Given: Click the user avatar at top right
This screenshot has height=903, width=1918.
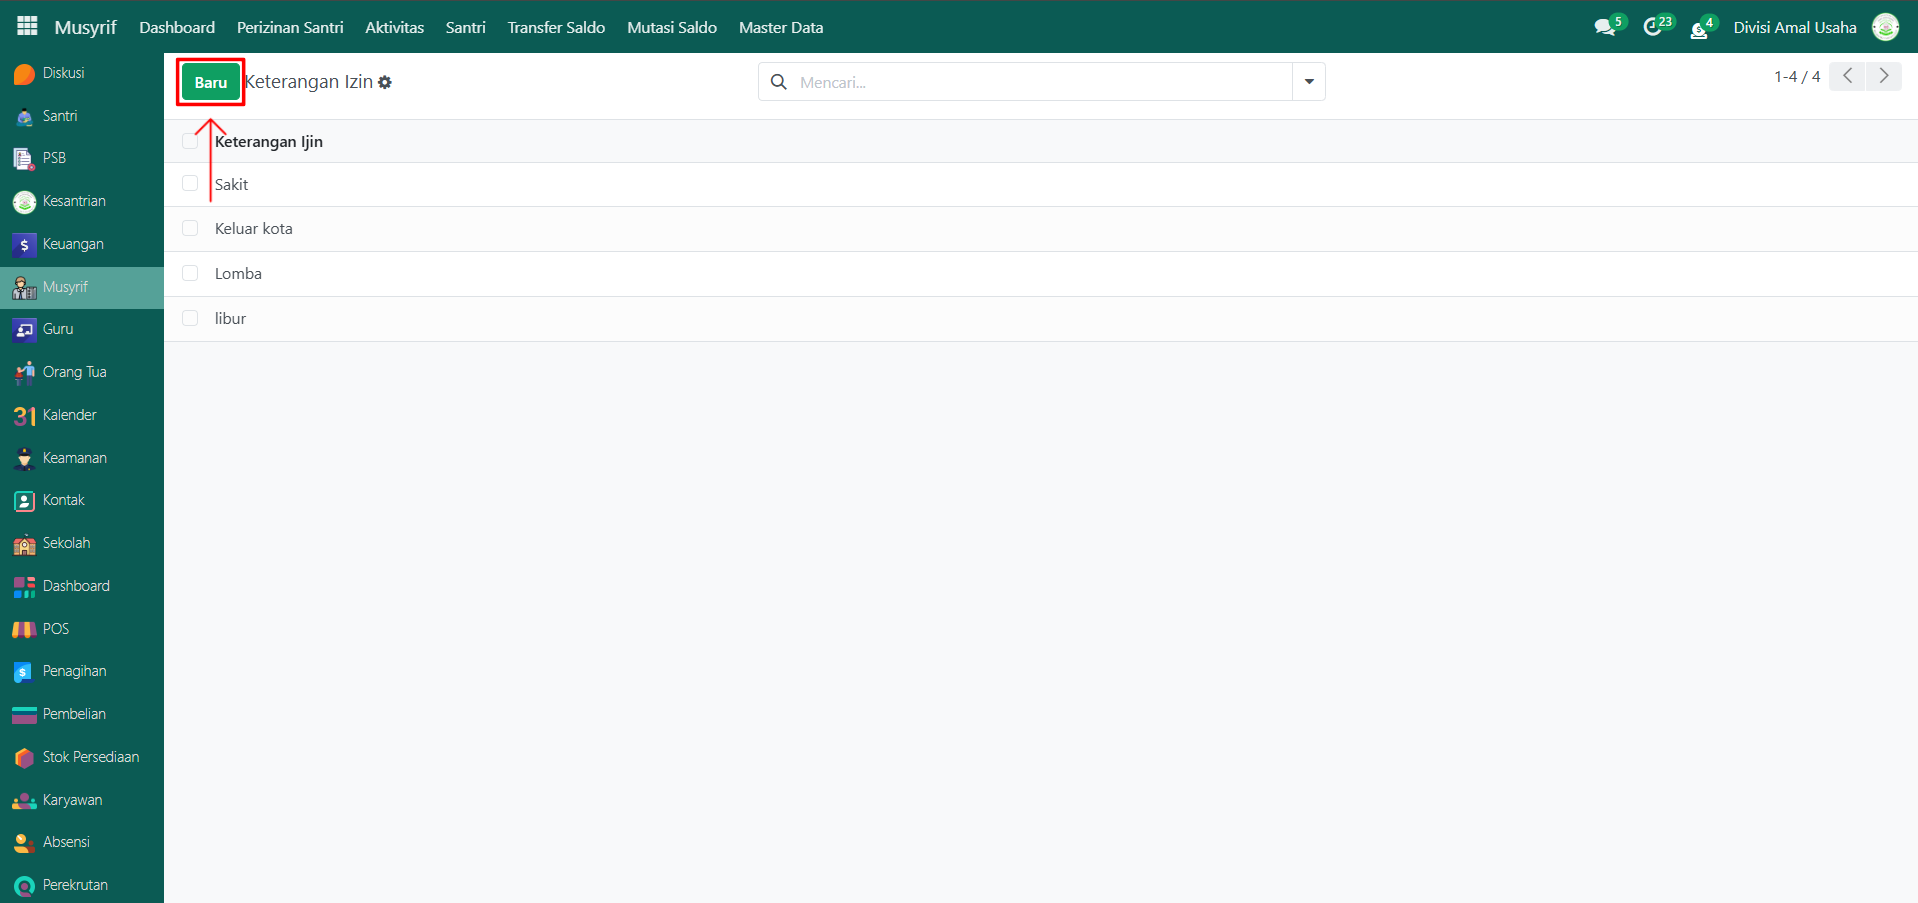Looking at the screenshot, I should (1885, 27).
